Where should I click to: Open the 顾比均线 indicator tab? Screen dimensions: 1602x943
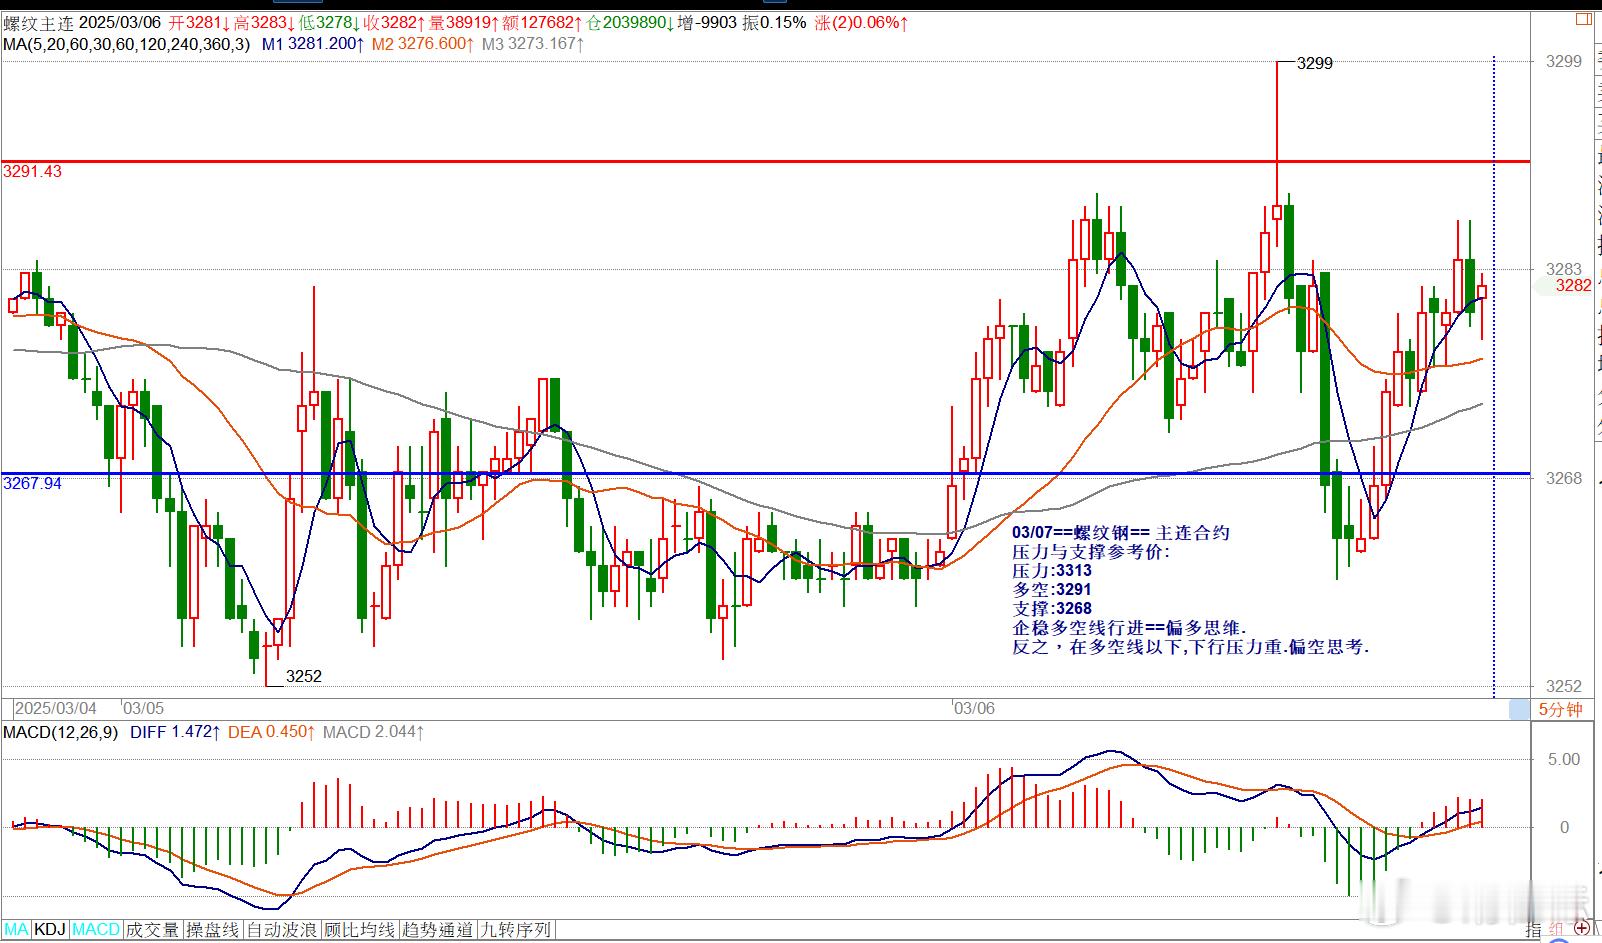click(360, 930)
